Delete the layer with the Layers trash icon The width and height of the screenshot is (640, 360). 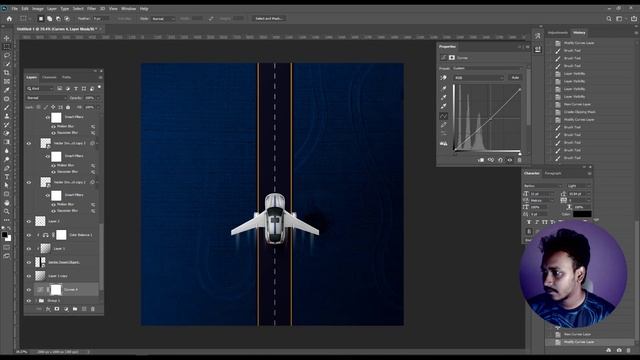pyautogui.click(x=93, y=309)
